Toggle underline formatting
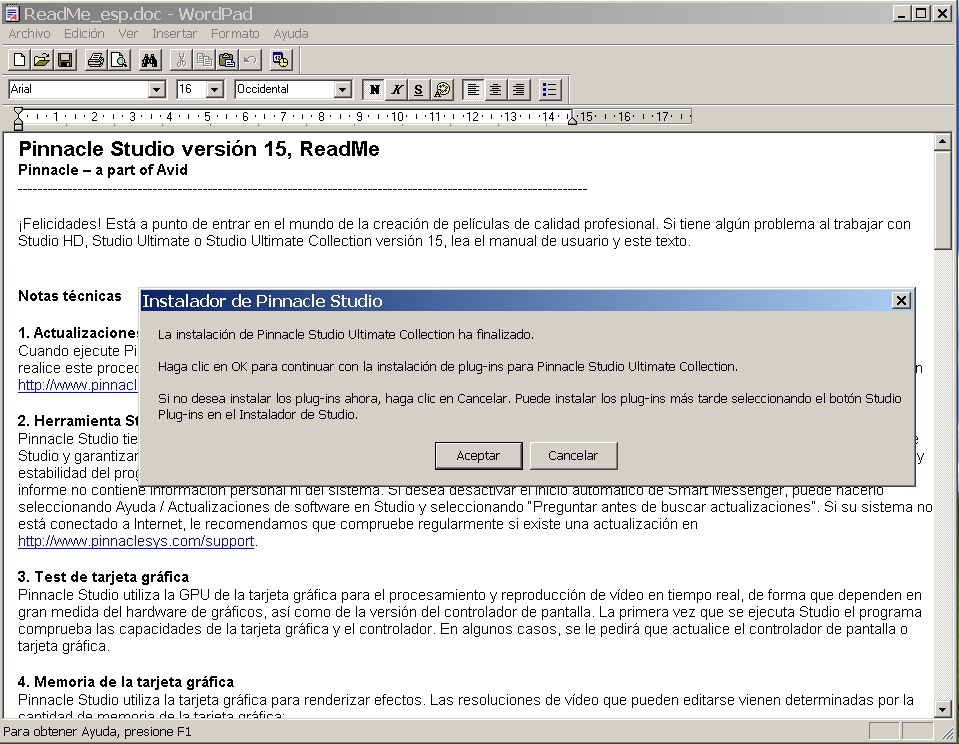Image resolution: width=959 pixels, height=744 pixels. [x=419, y=90]
